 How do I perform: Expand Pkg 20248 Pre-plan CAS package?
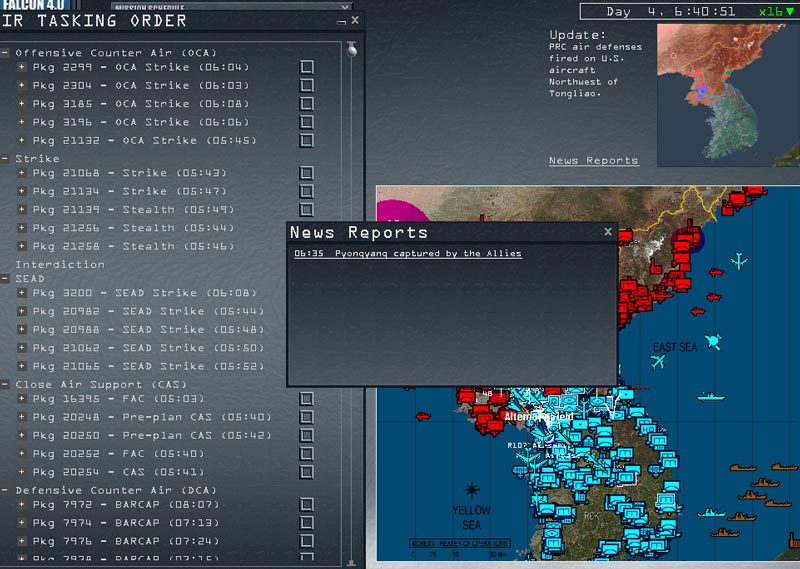tap(21, 417)
